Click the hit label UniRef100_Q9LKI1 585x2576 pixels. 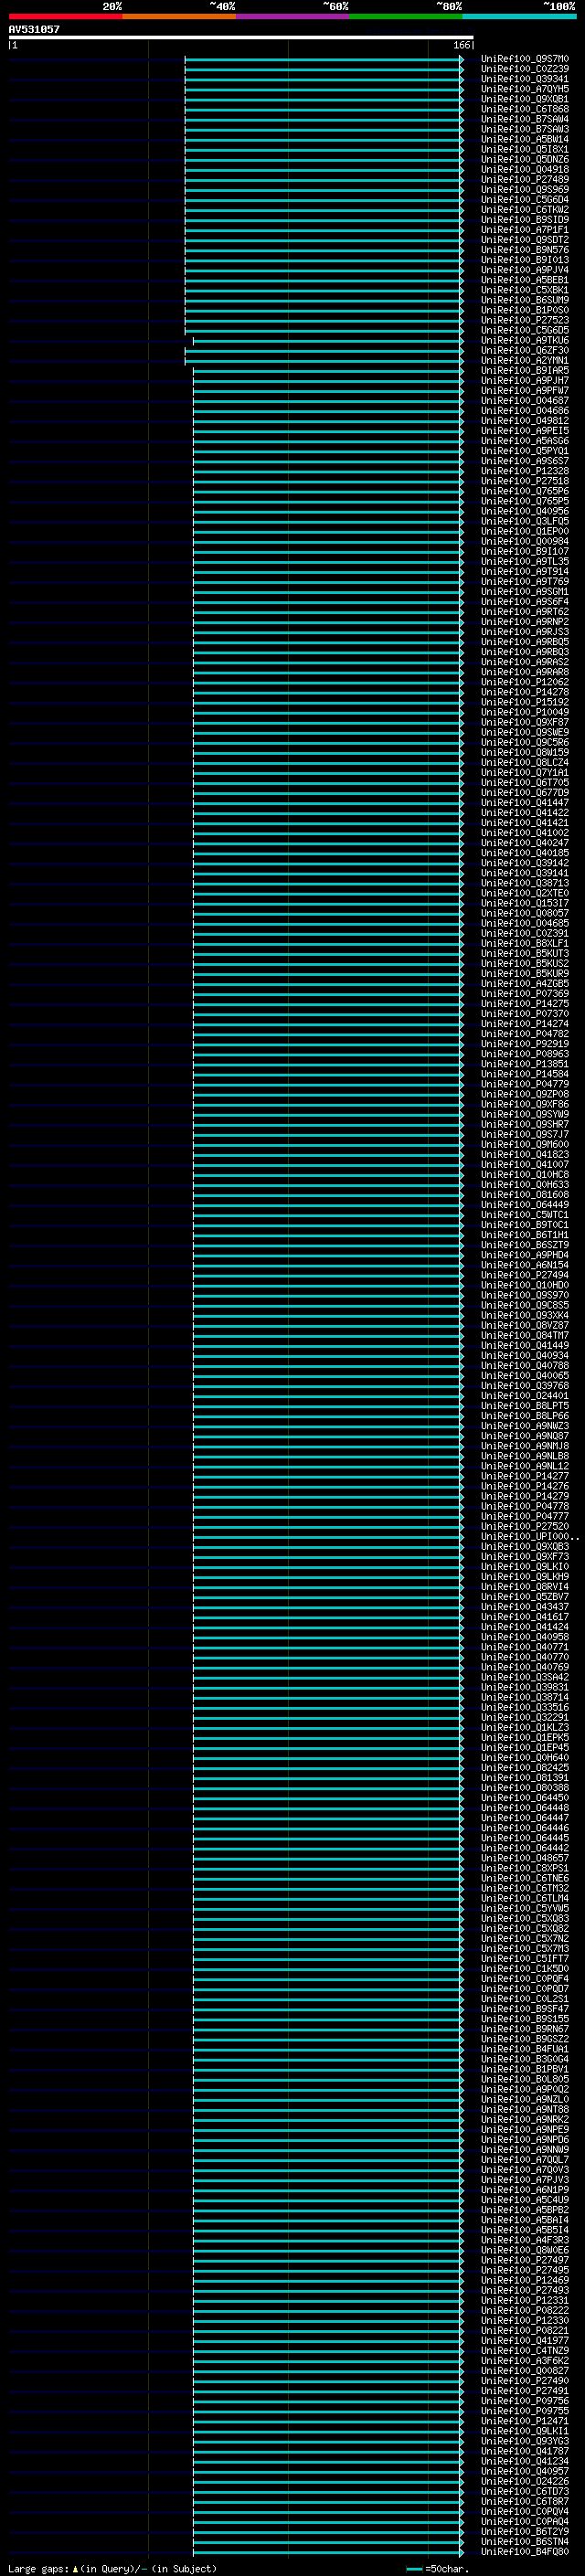point(525,2430)
